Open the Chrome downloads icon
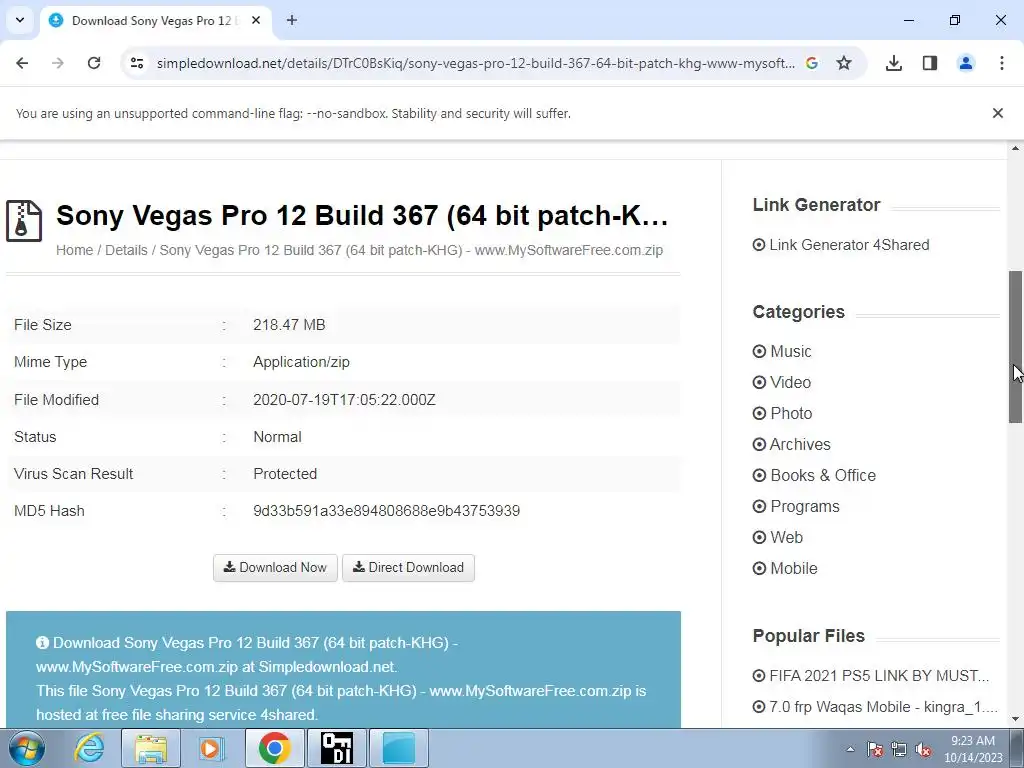Screen dimensions: 1024x768 coord(893,63)
